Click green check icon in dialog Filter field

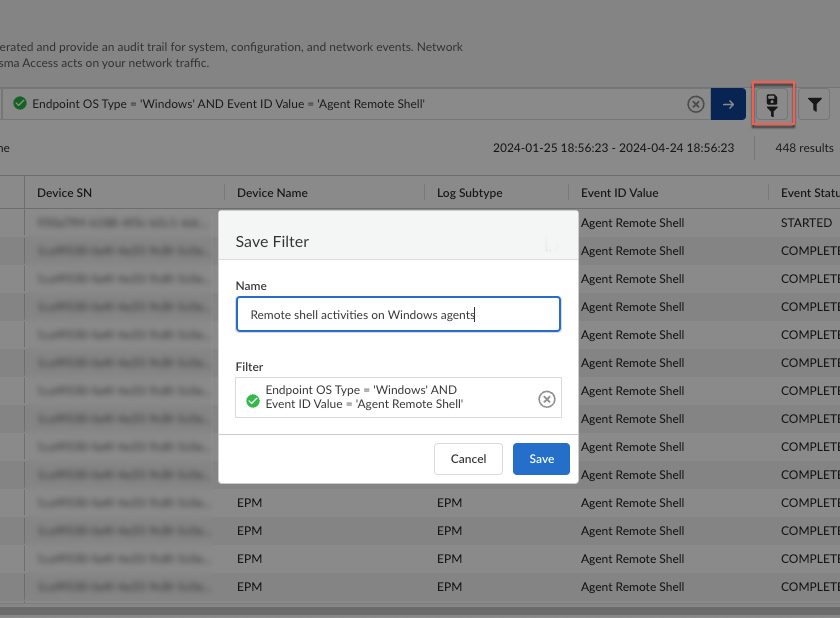(253, 401)
